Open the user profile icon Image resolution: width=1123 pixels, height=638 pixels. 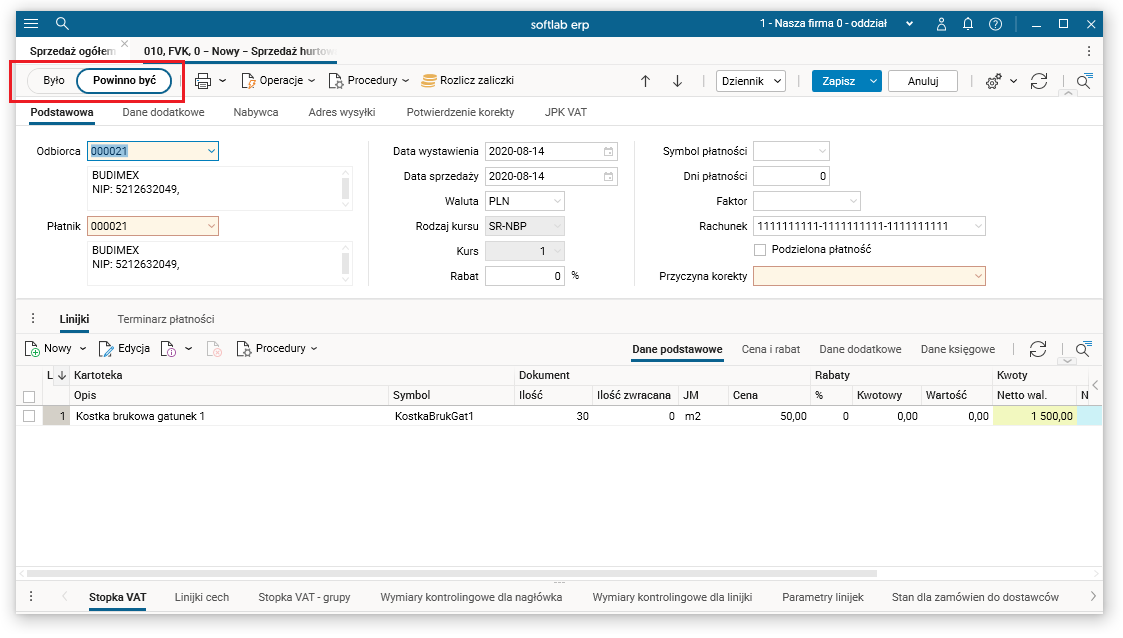point(941,24)
